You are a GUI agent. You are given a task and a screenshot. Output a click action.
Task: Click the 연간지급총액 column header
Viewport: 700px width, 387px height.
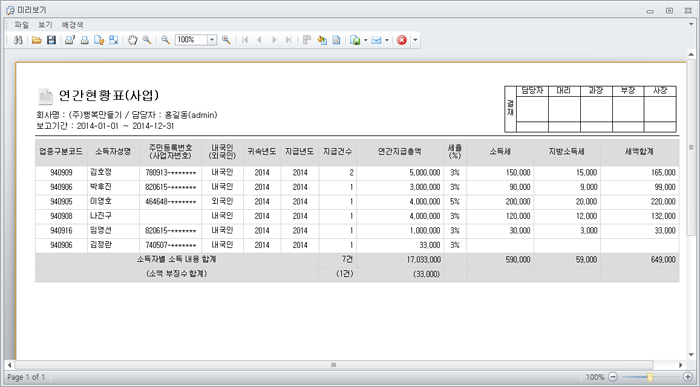[400, 152]
